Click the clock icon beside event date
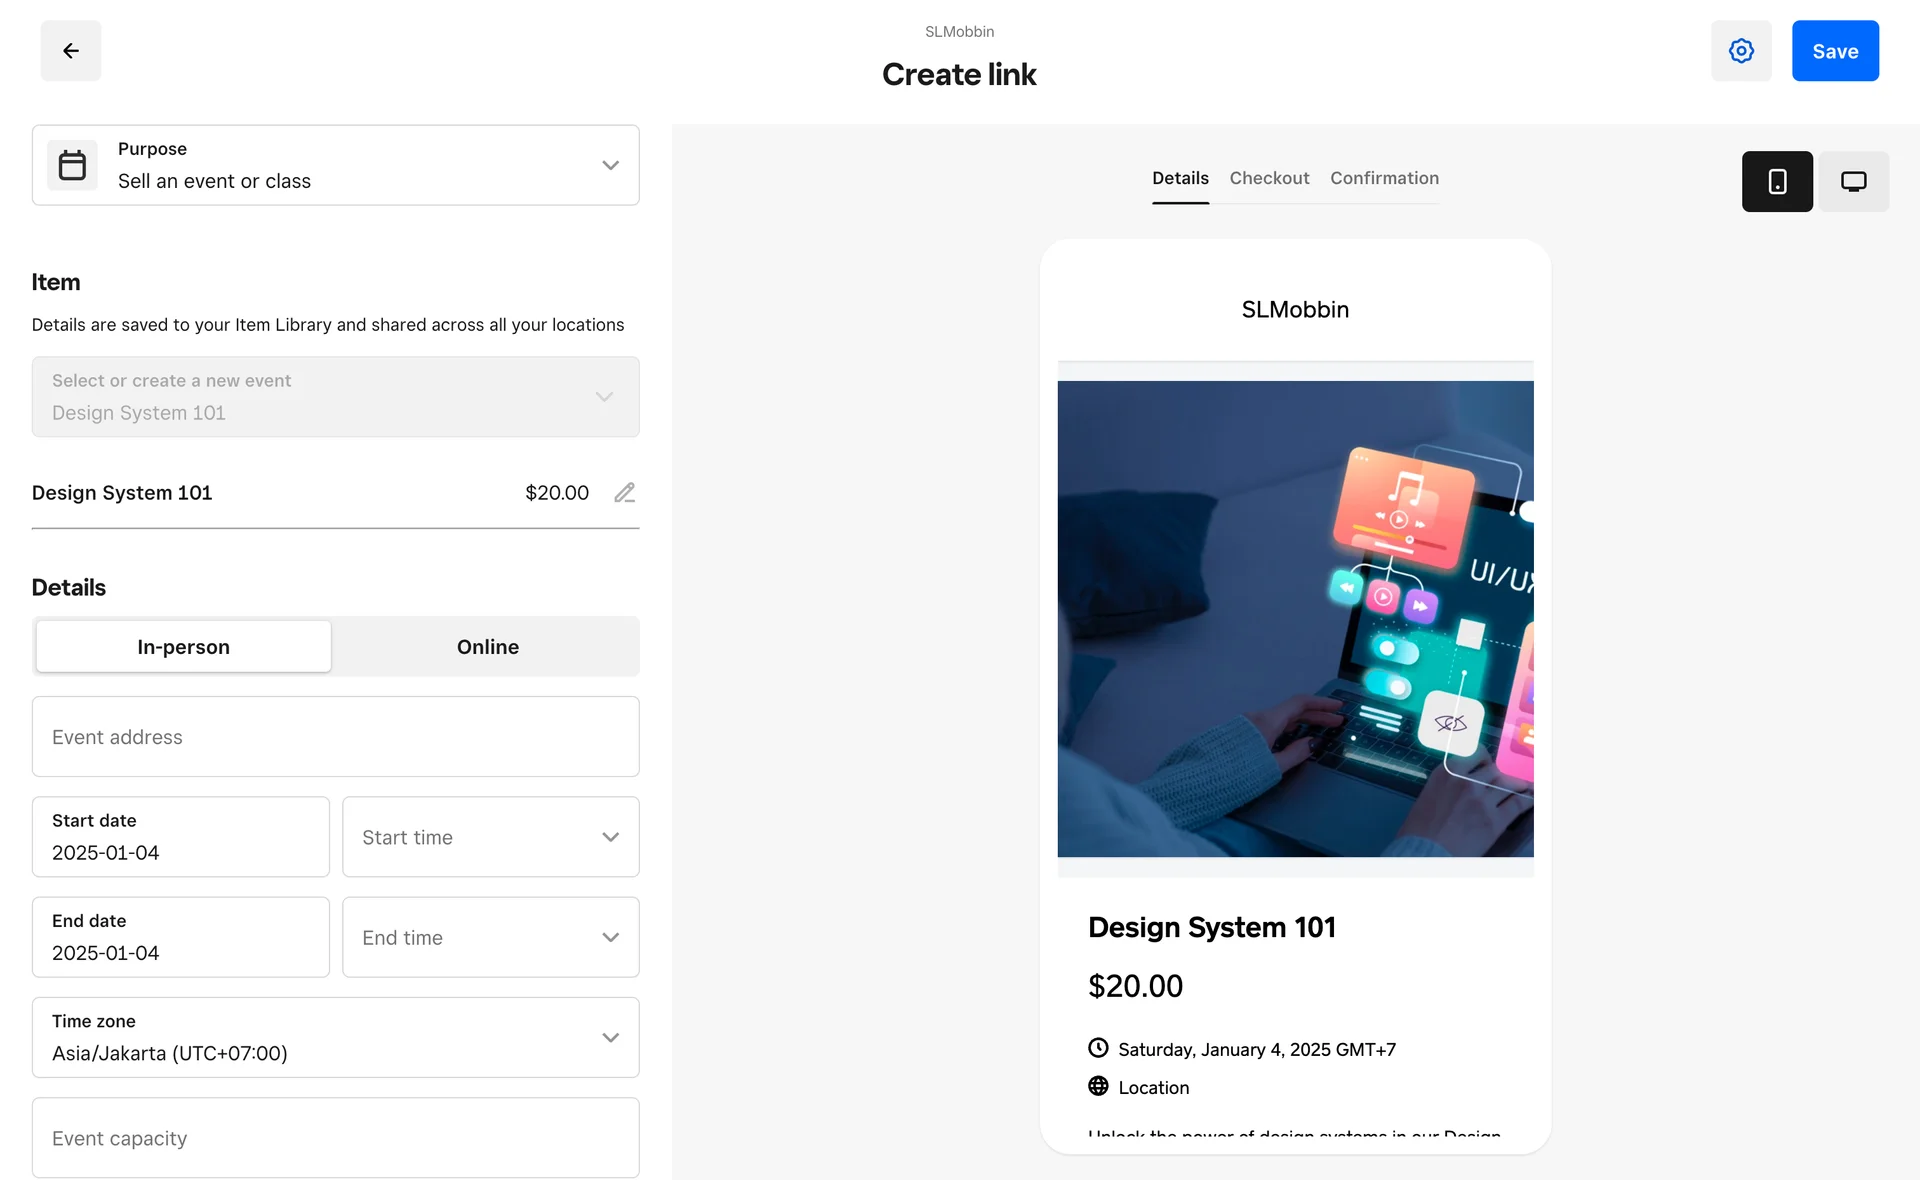 click(x=1098, y=1048)
